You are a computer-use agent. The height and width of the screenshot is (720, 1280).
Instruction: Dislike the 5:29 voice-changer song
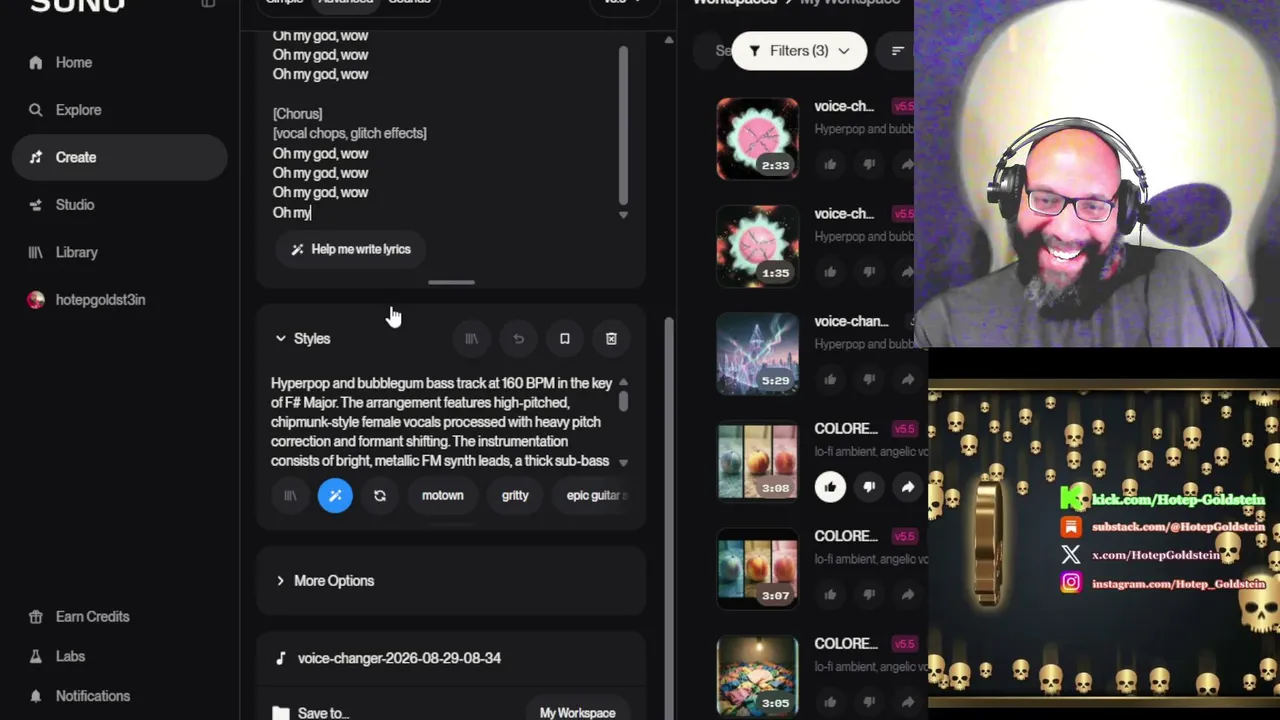869,380
